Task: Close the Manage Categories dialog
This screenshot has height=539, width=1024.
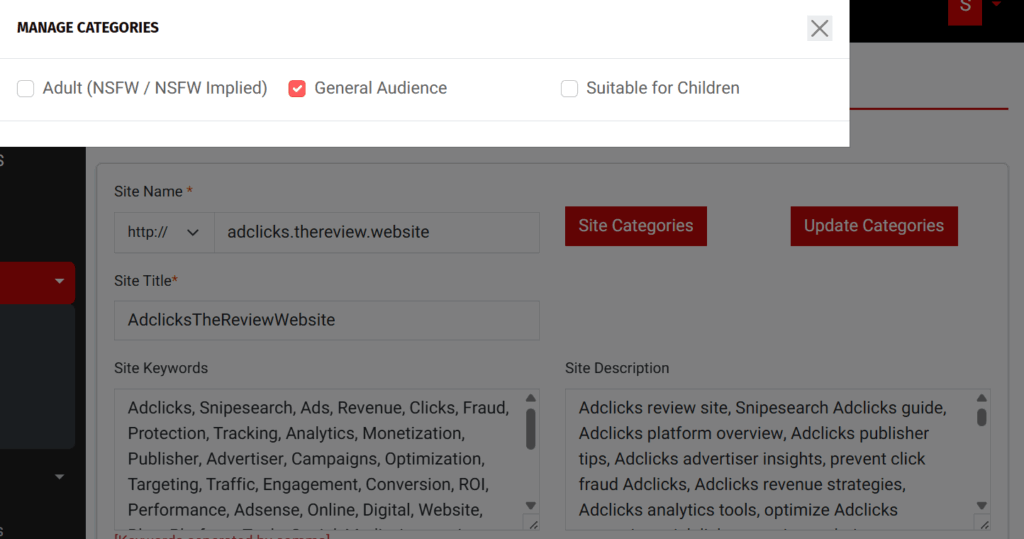Action: [x=819, y=28]
